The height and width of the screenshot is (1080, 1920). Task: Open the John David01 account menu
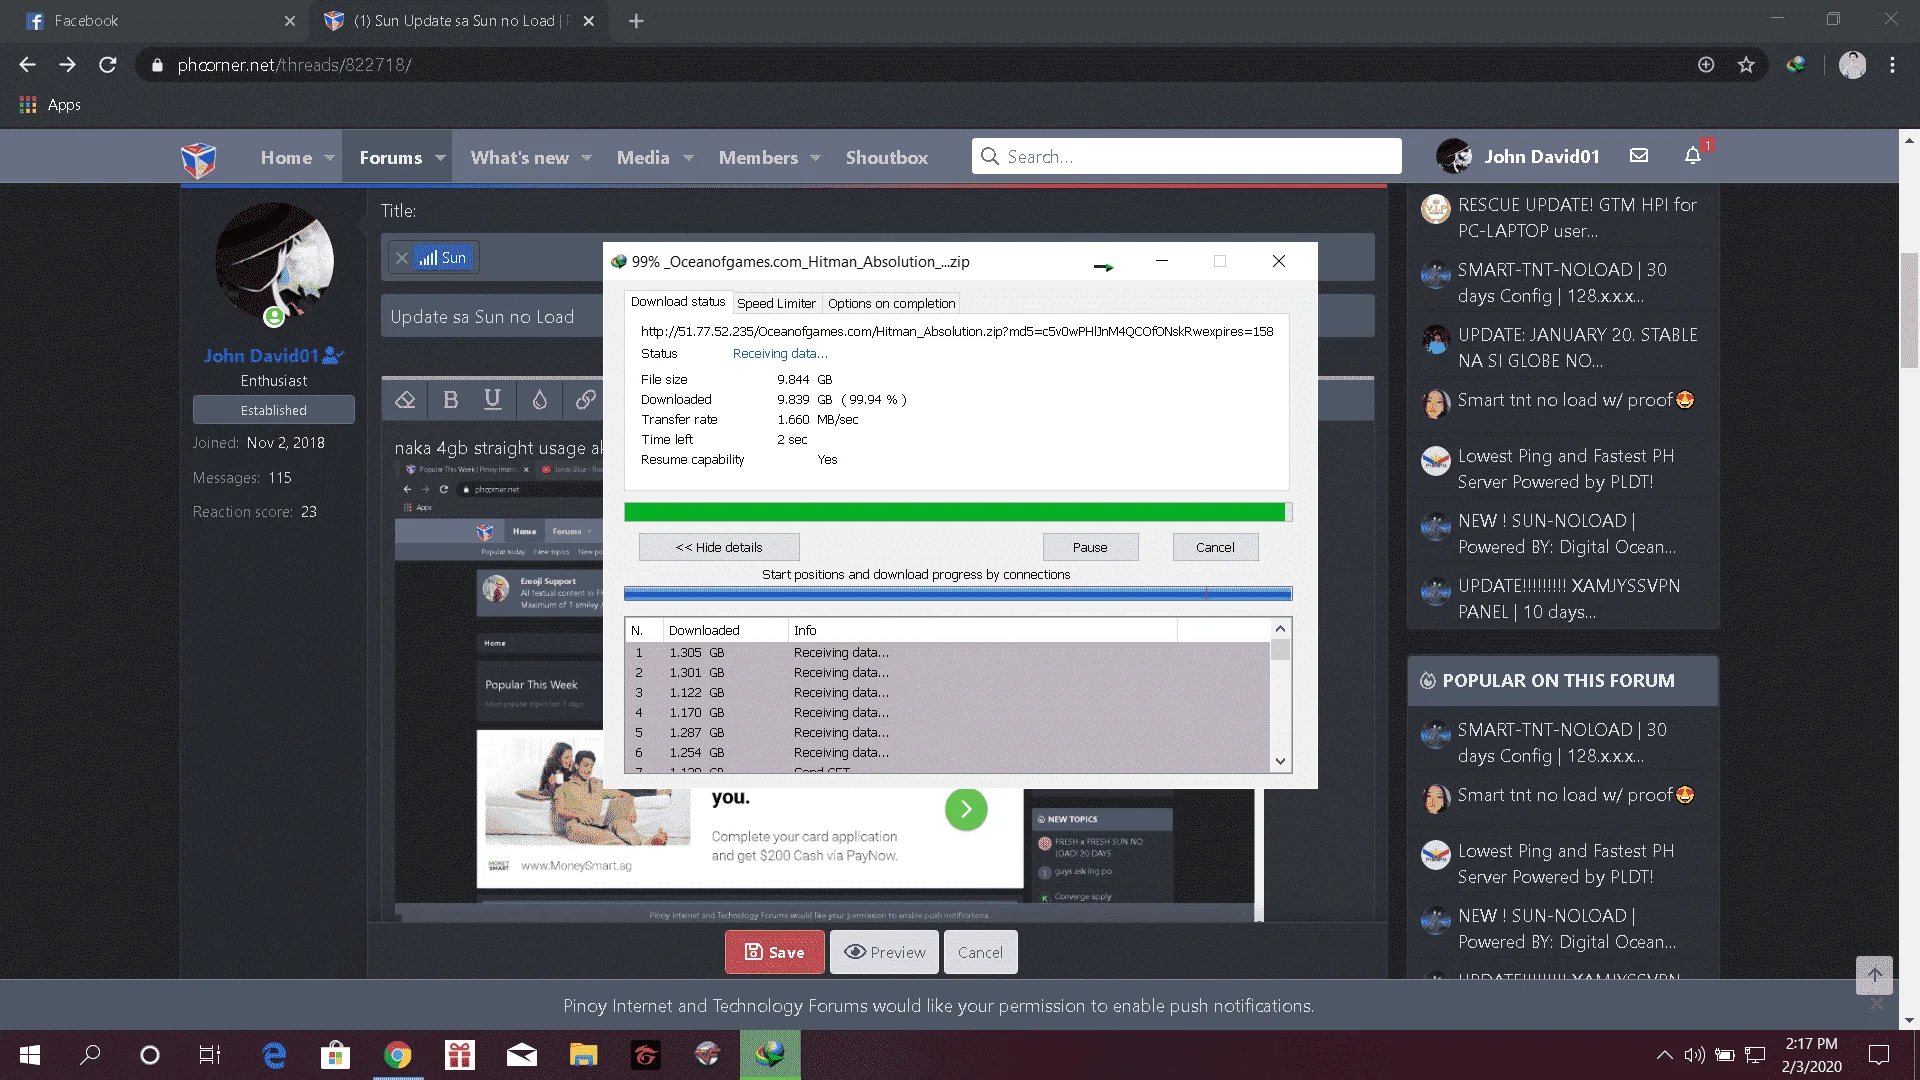click(1518, 156)
